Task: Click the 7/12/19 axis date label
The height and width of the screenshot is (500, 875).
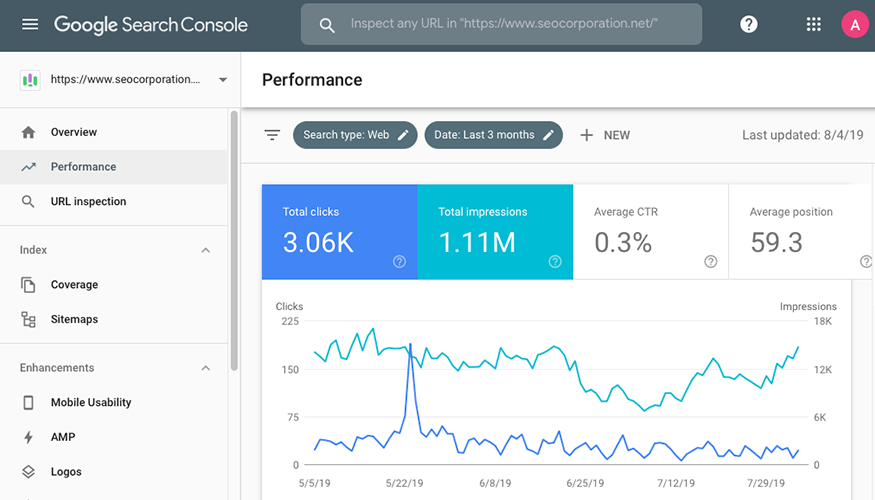Action: pos(676,483)
